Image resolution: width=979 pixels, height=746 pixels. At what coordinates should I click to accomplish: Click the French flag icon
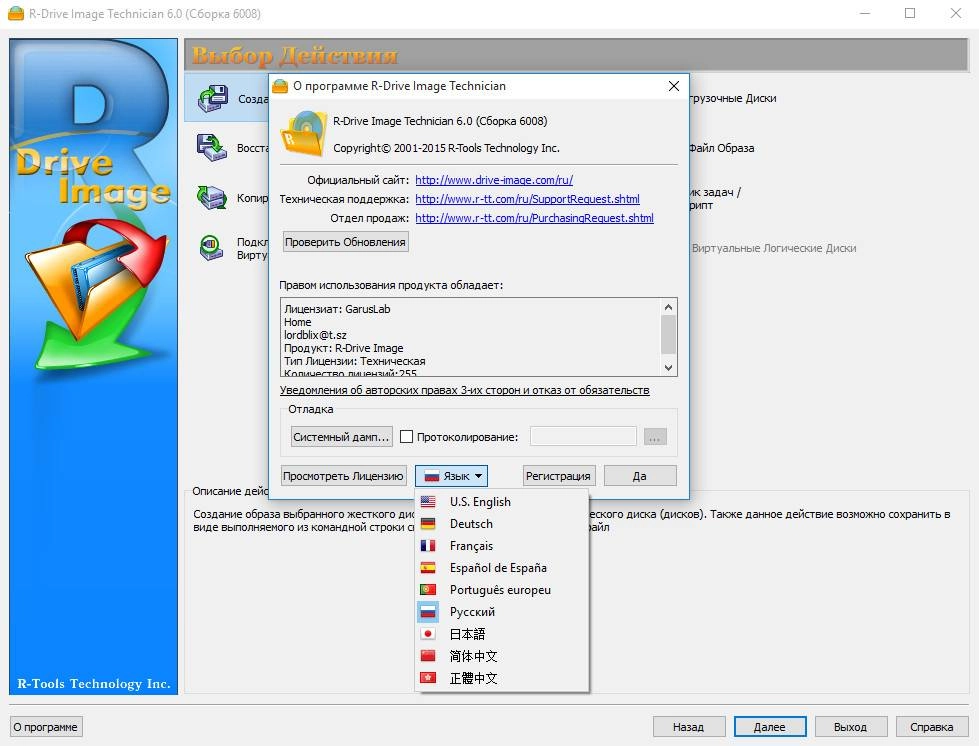(428, 546)
